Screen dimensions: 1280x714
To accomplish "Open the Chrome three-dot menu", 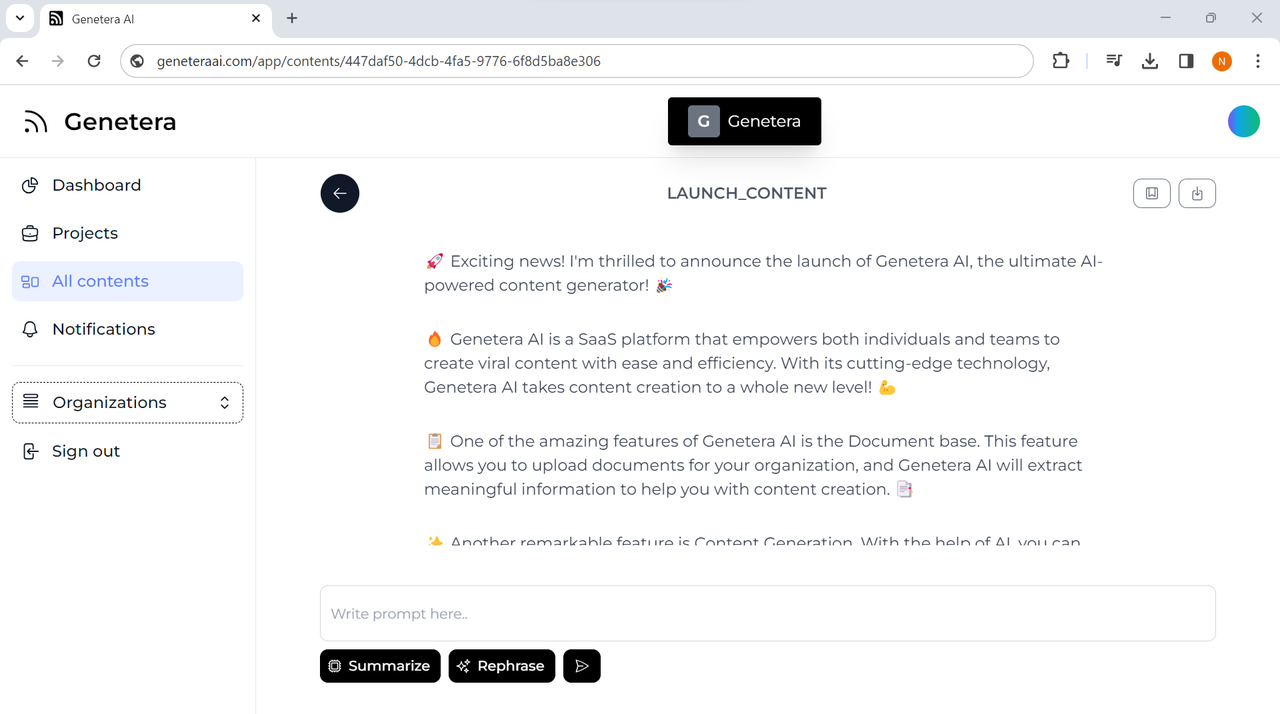I will point(1258,61).
